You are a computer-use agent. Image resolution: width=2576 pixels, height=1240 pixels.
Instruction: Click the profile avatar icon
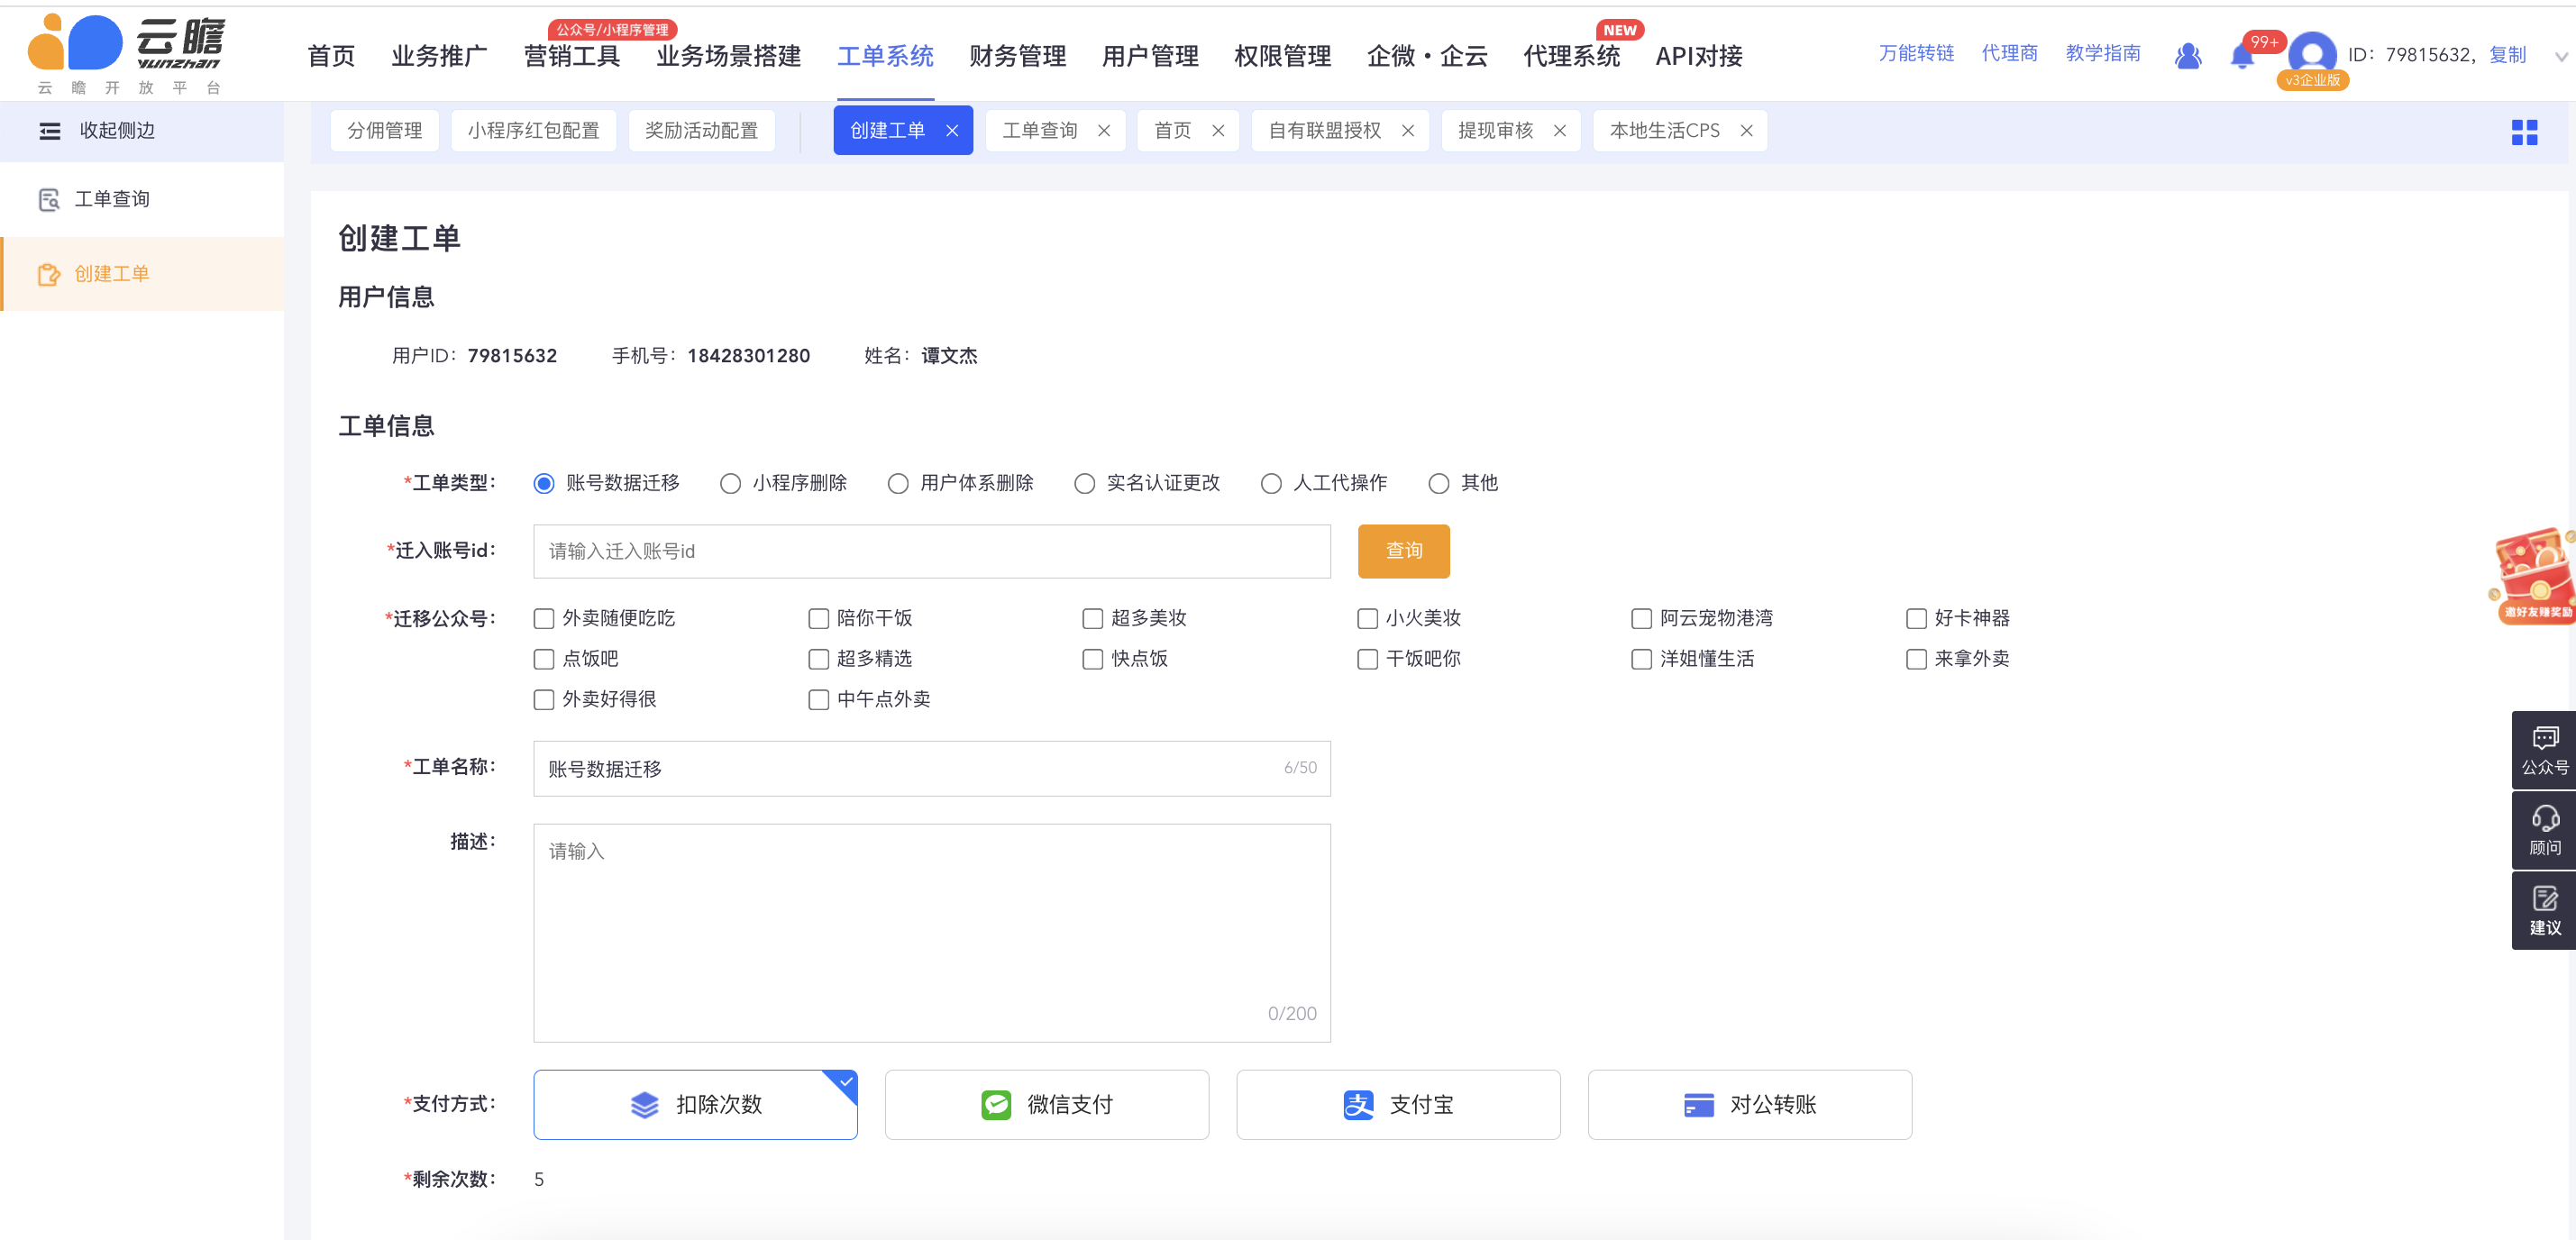[x=2311, y=54]
